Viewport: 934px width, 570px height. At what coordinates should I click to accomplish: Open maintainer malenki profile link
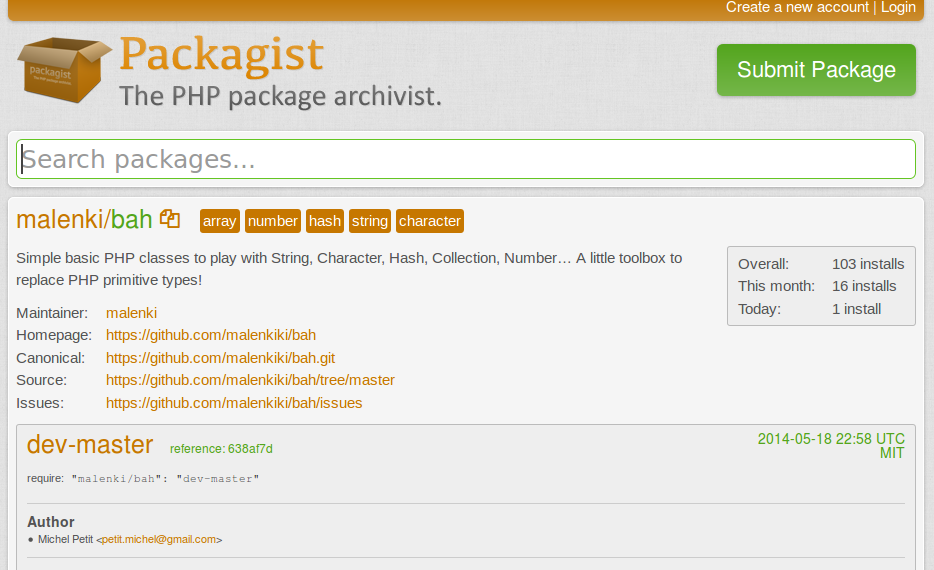pyautogui.click(x=131, y=313)
